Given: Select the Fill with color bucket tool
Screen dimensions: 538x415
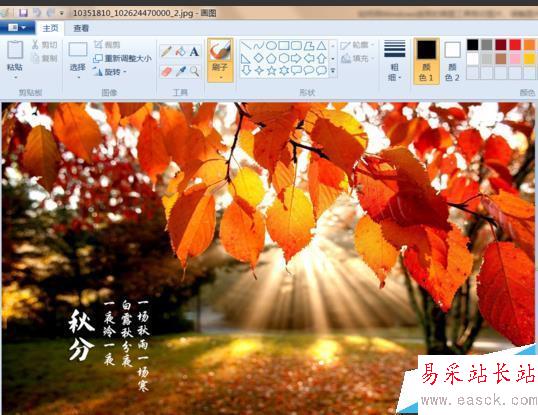Looking at the screenshot, I should pos(180,51).
